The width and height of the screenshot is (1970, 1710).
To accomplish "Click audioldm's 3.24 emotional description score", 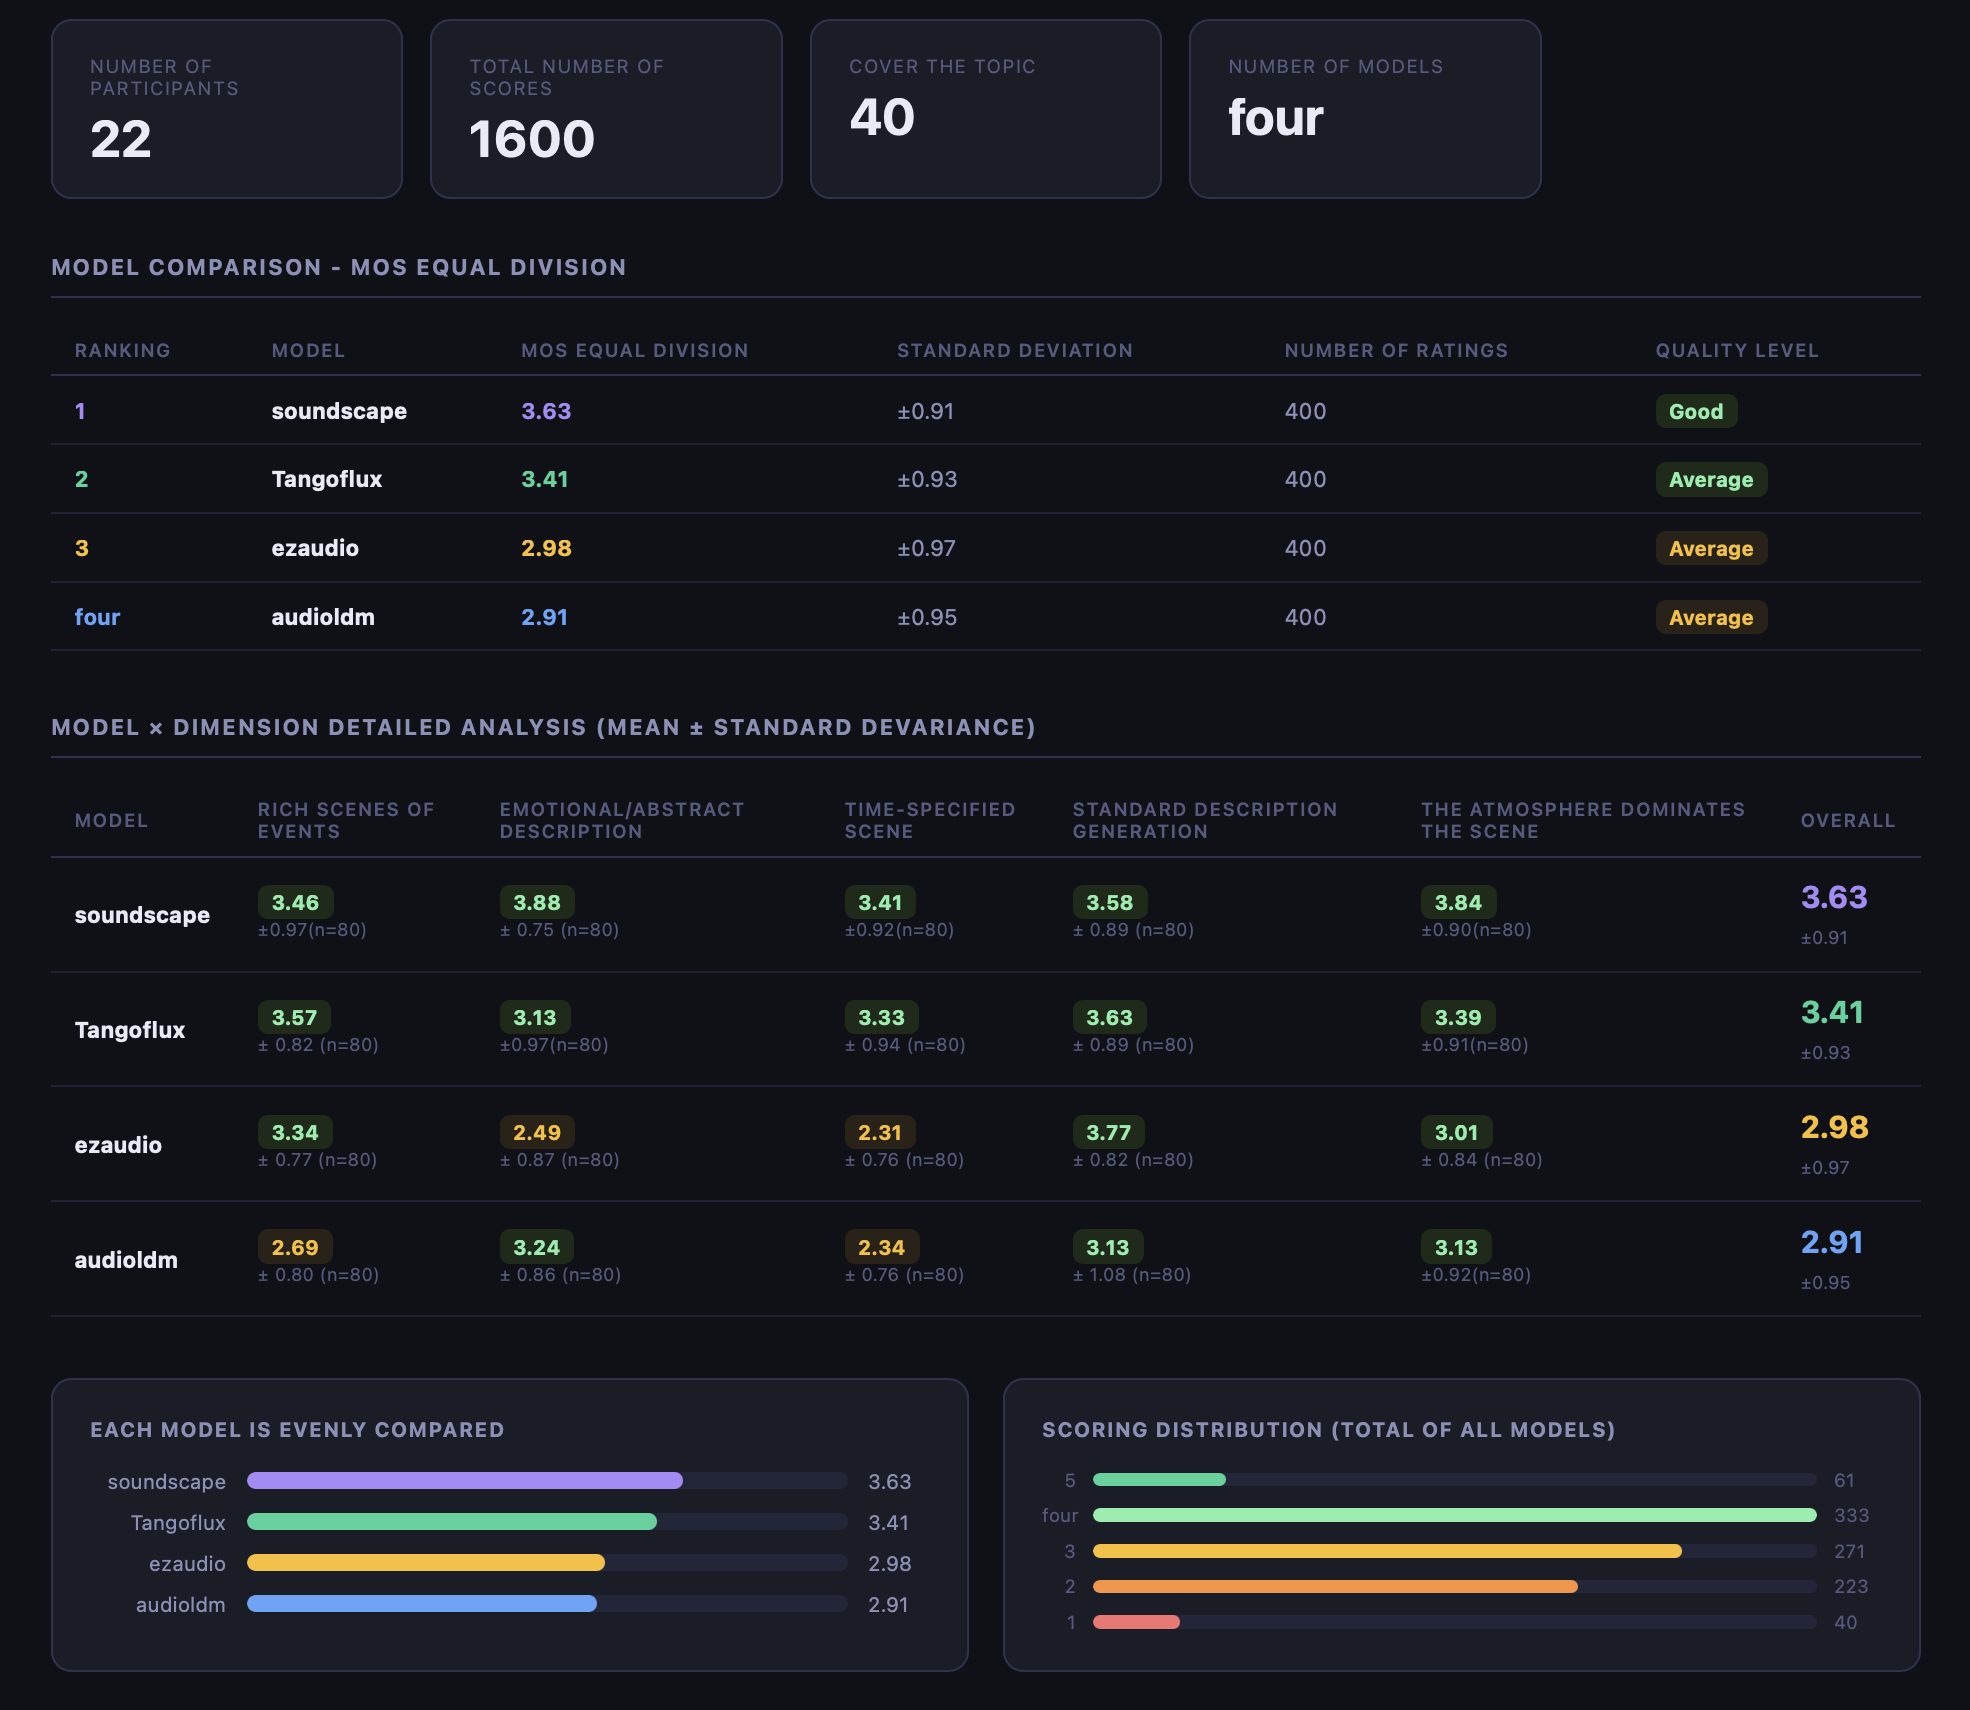I will coord(536,1247).
